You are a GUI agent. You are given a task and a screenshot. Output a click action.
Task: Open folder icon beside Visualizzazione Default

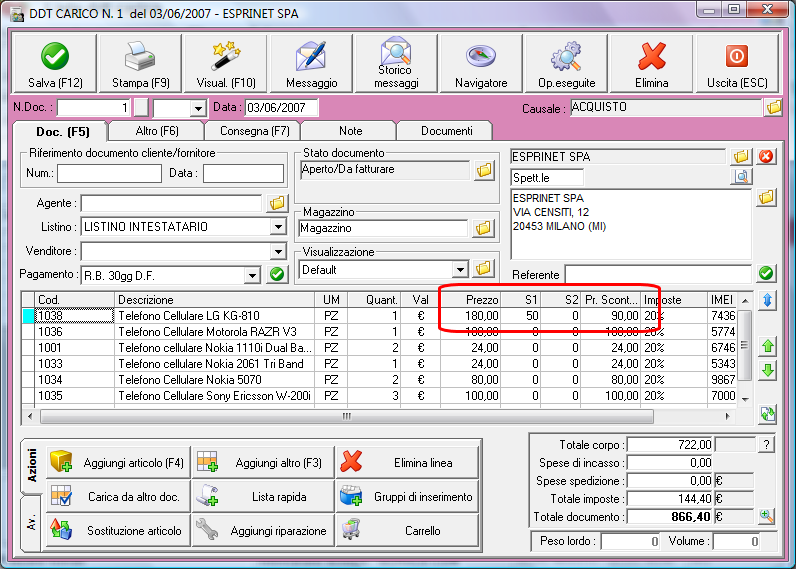[484, 268]
